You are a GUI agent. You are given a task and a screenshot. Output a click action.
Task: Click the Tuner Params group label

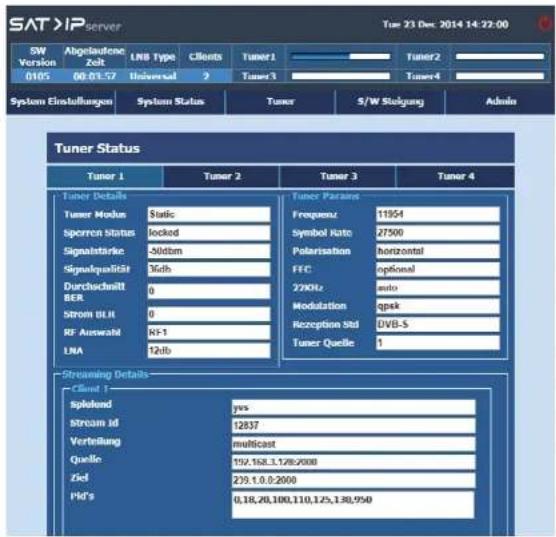click(x=325, y=196)
